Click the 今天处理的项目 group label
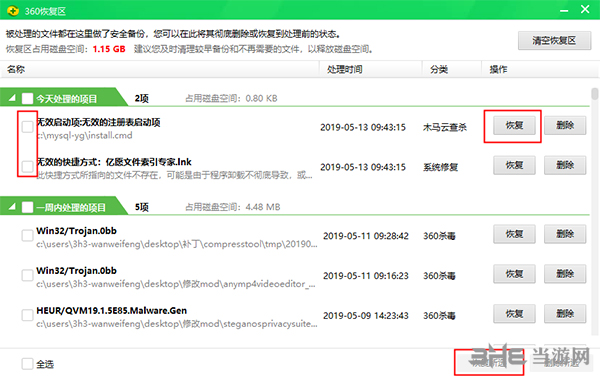600x379 pixels. pos(67,99)
